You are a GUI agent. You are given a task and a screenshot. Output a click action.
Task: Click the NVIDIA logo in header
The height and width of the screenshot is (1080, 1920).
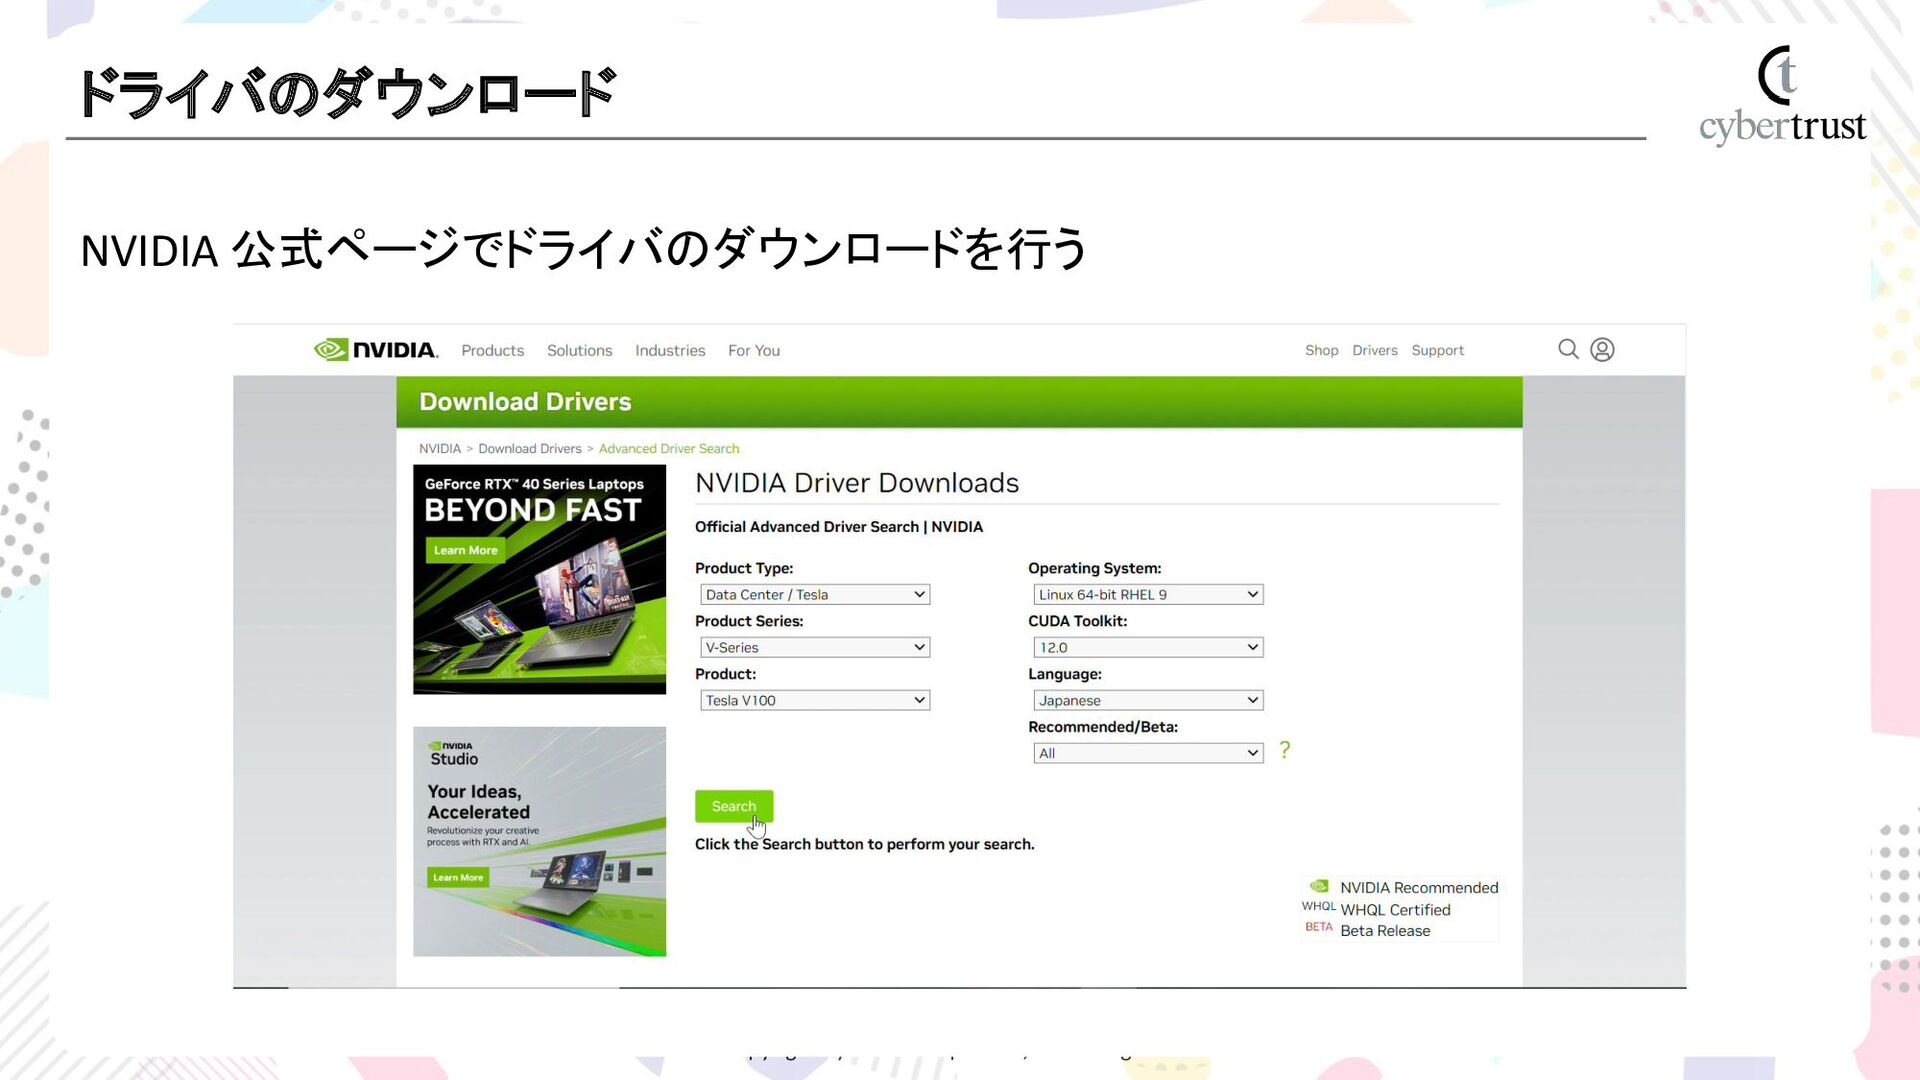point(376,350)
